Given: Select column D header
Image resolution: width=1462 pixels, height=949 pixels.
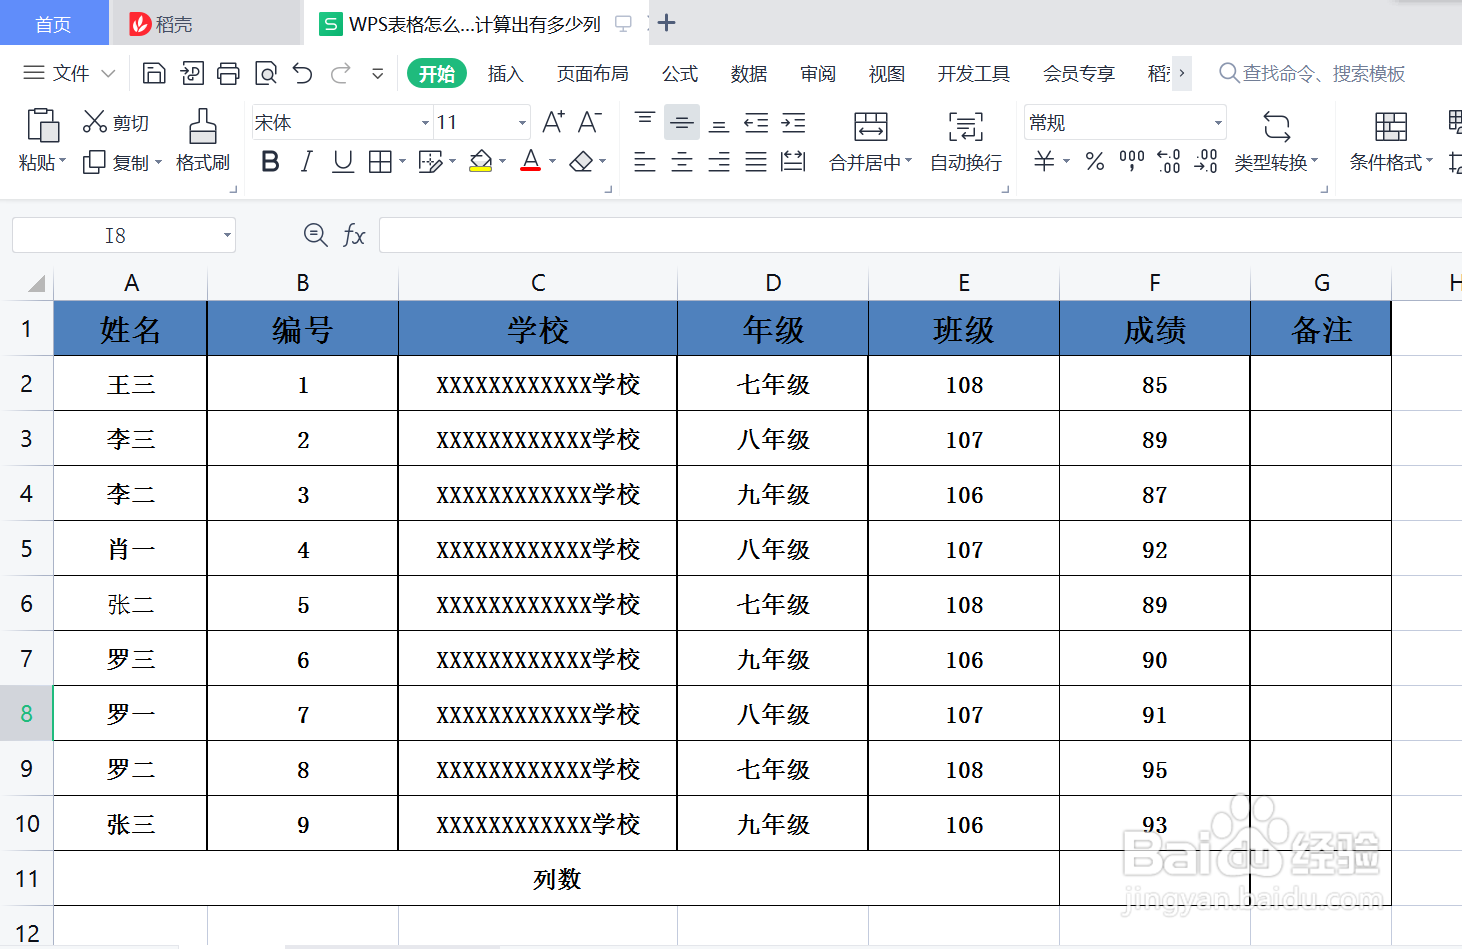Looking at the screenshot, I should coord(773,283).
